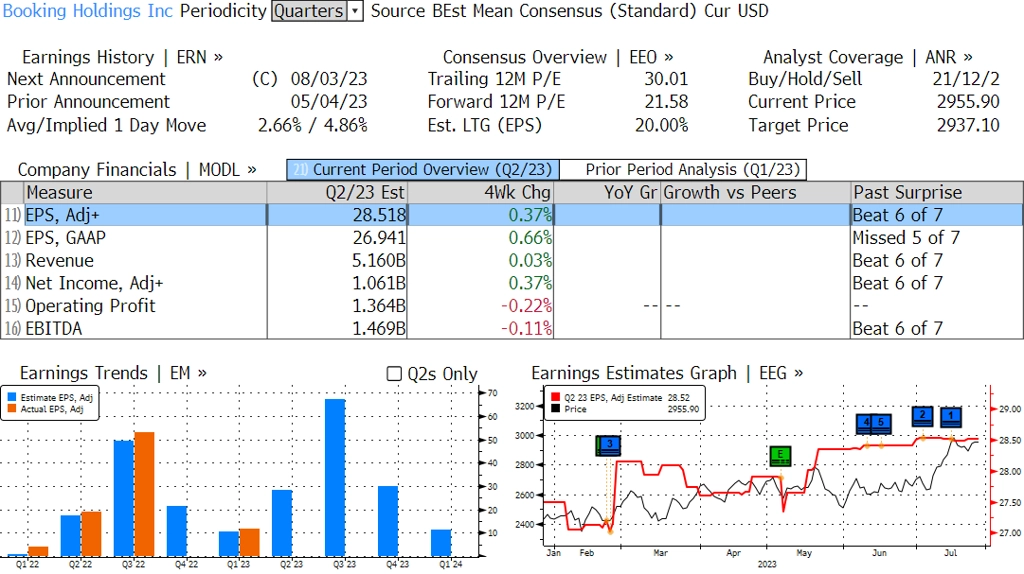Click the Target Price value 2937.10
This screenshot has width=1024, height=574.
pyautogui.click(x=968, y=125)
